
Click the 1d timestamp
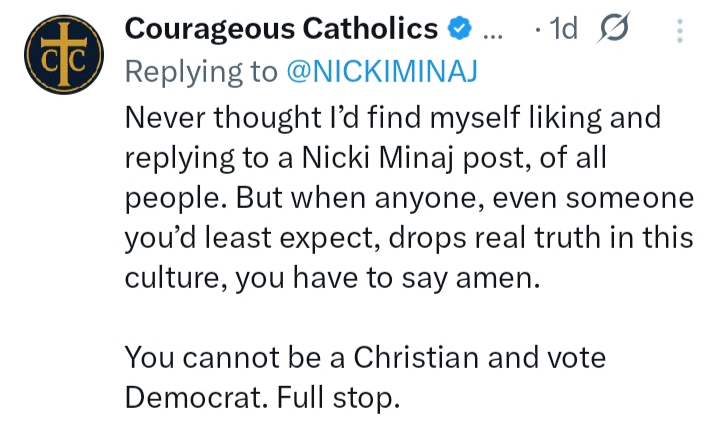tap(563, 29)
